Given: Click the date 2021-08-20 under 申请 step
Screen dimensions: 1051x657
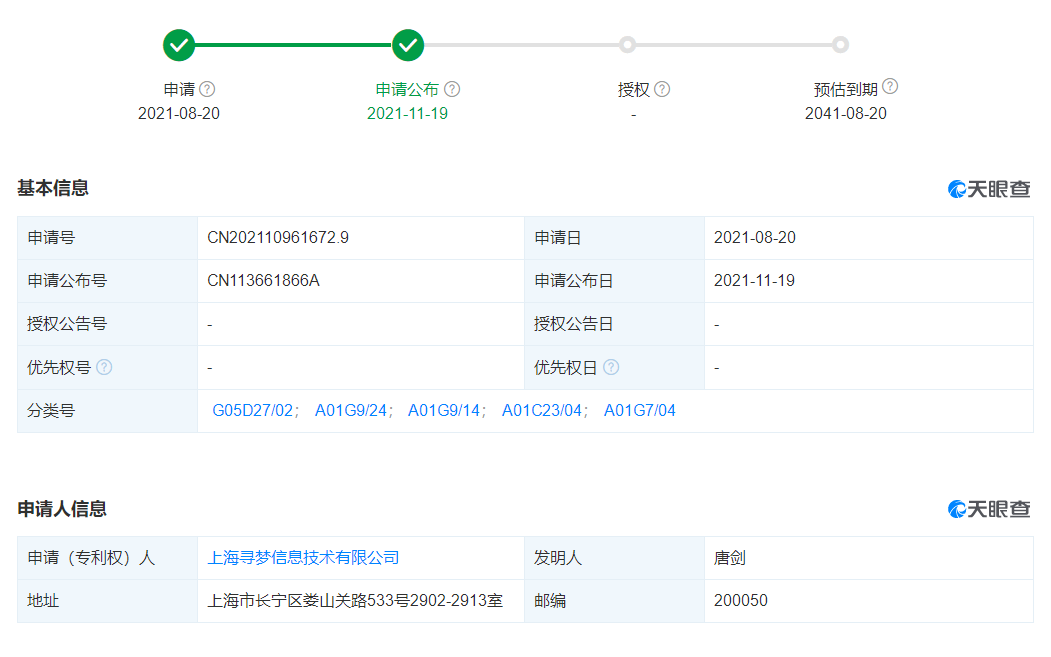Looking at the screenshot, I should tap(179, 113).
